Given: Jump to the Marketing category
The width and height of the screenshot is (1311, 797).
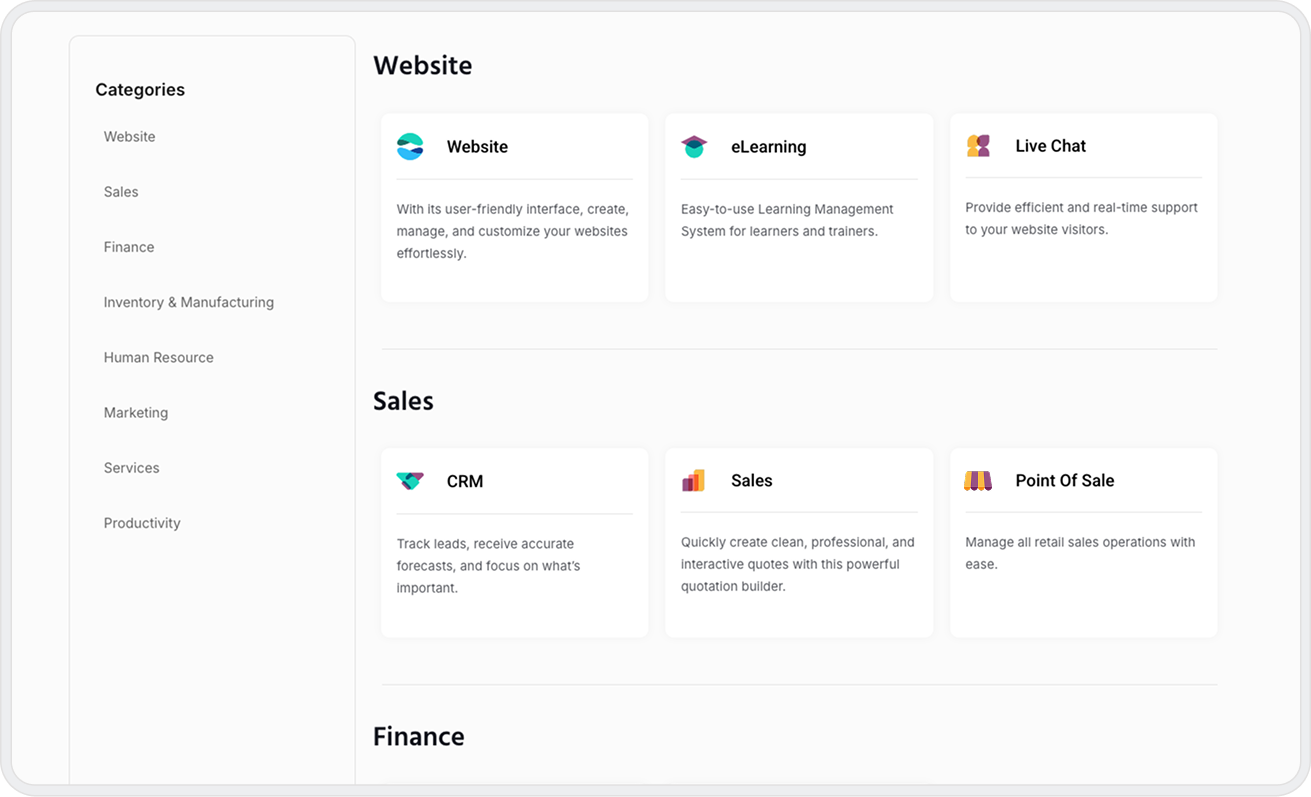Looking at the screenshot, I should (x=136, y=412).
